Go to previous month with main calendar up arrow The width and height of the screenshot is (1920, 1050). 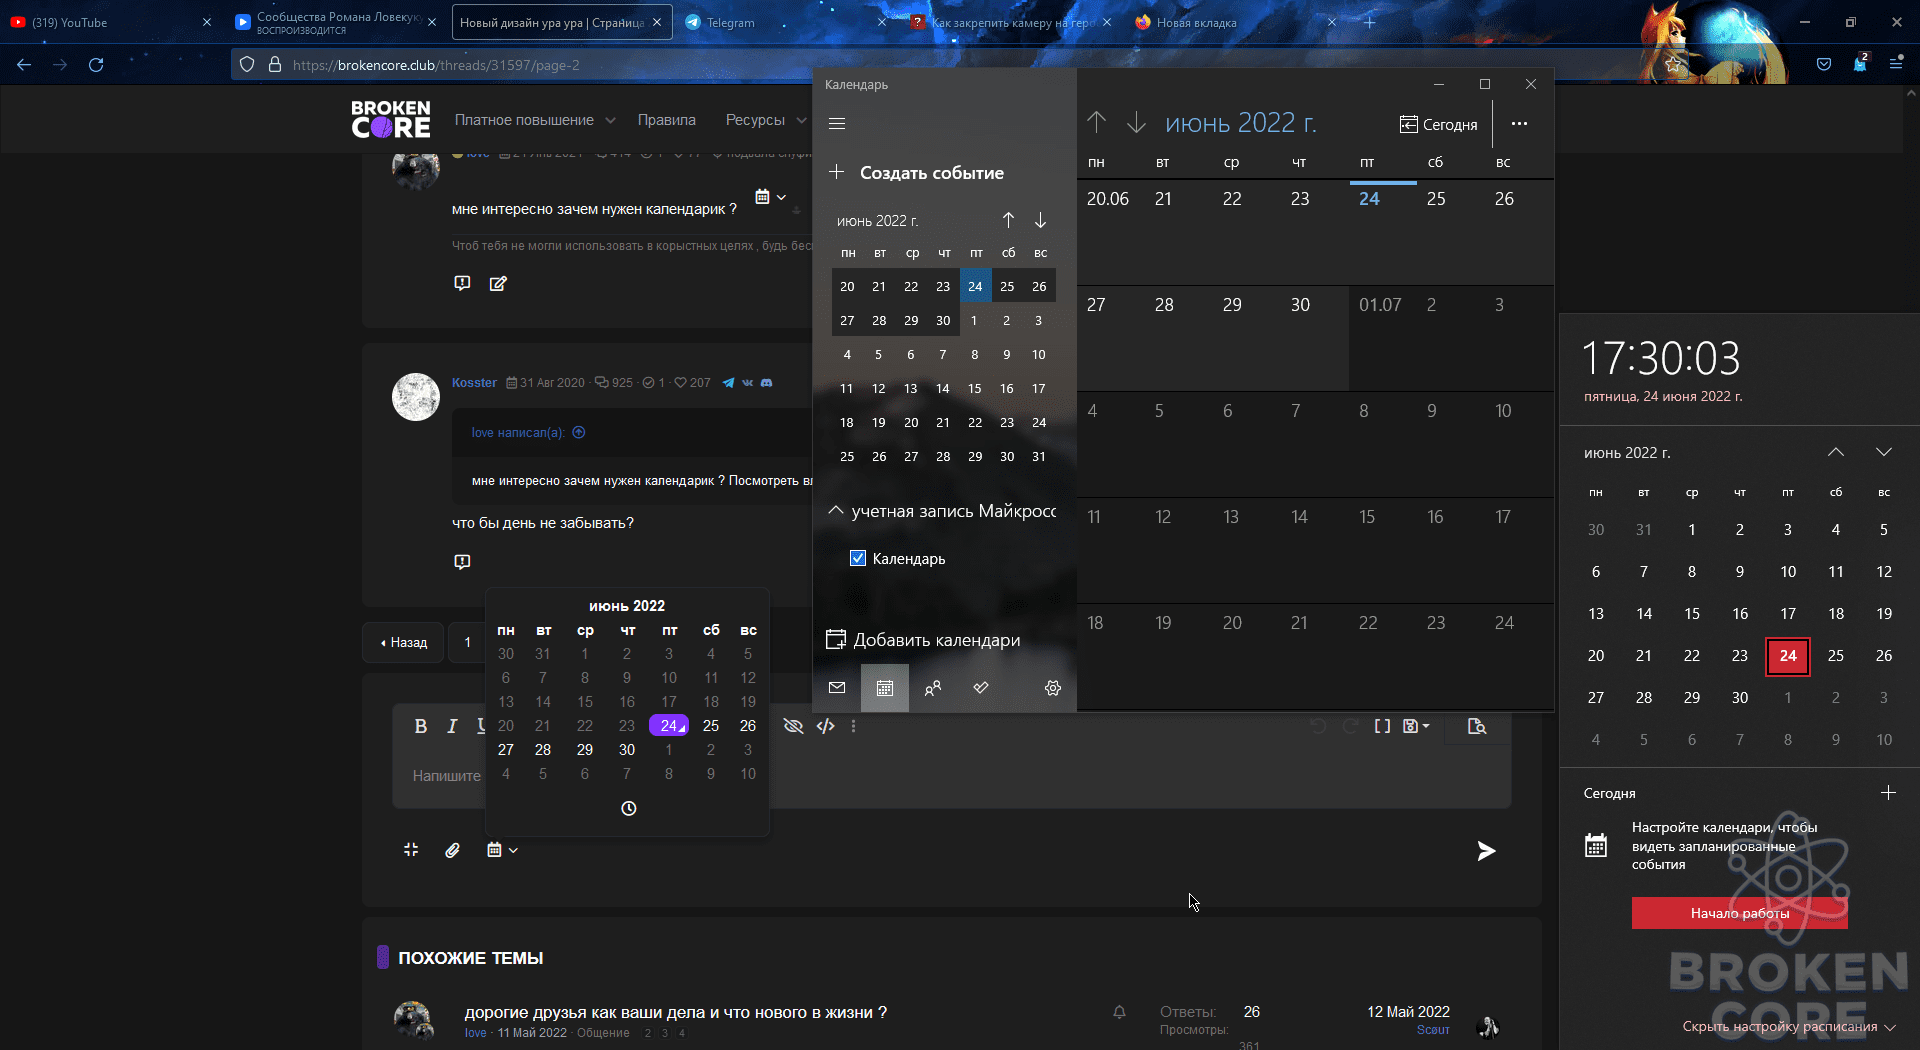click(x=1097, y=122)
